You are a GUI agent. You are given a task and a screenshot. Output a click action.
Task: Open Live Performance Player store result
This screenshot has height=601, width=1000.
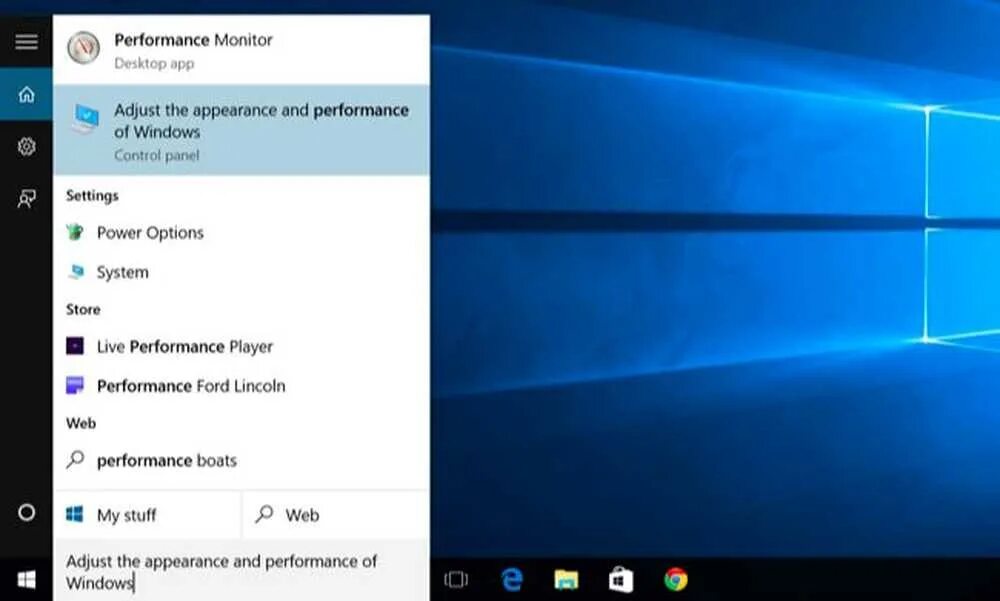[x=241, y=346]
